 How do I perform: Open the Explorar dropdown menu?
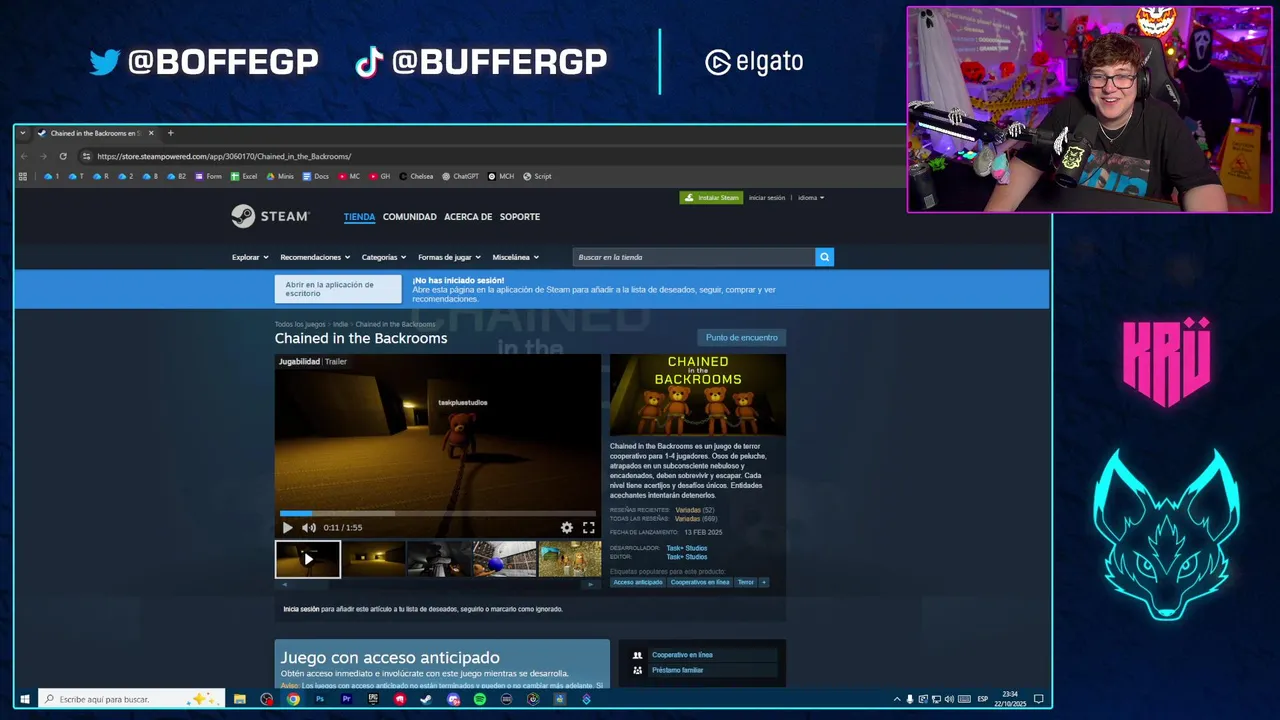(250, 257)
